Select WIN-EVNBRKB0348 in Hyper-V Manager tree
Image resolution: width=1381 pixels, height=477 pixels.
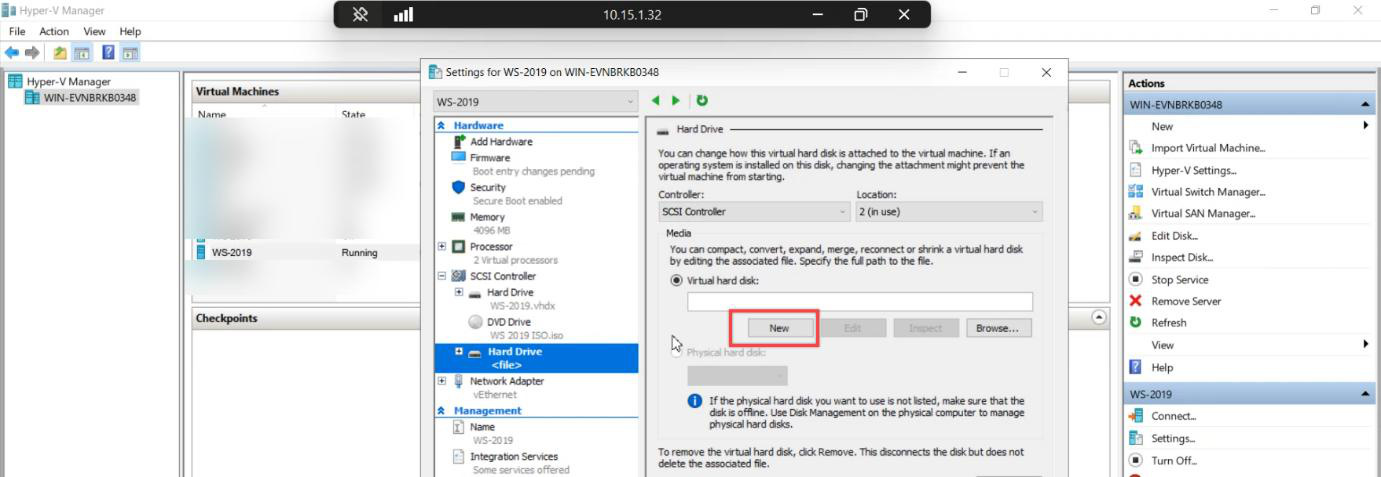pyautogui.click(x=90, y=98)
